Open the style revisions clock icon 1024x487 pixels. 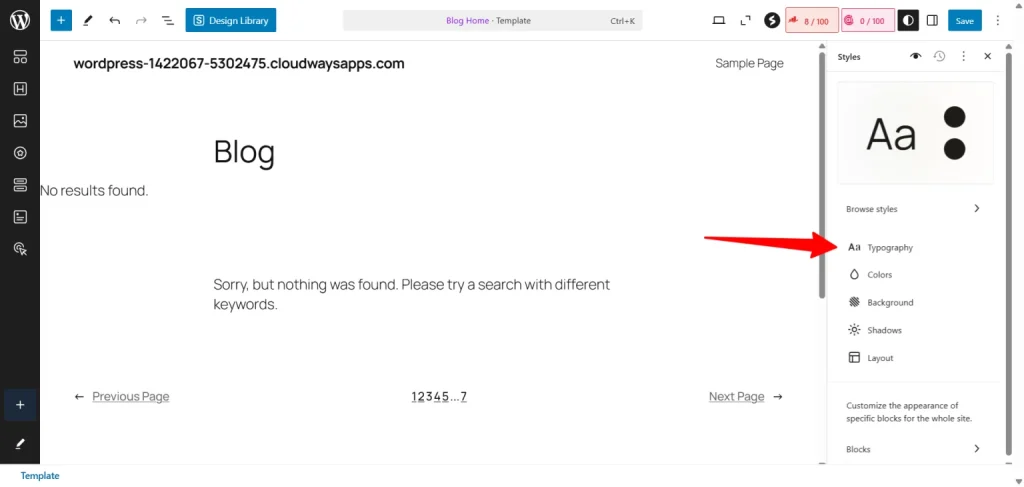[x=939, y=57]
